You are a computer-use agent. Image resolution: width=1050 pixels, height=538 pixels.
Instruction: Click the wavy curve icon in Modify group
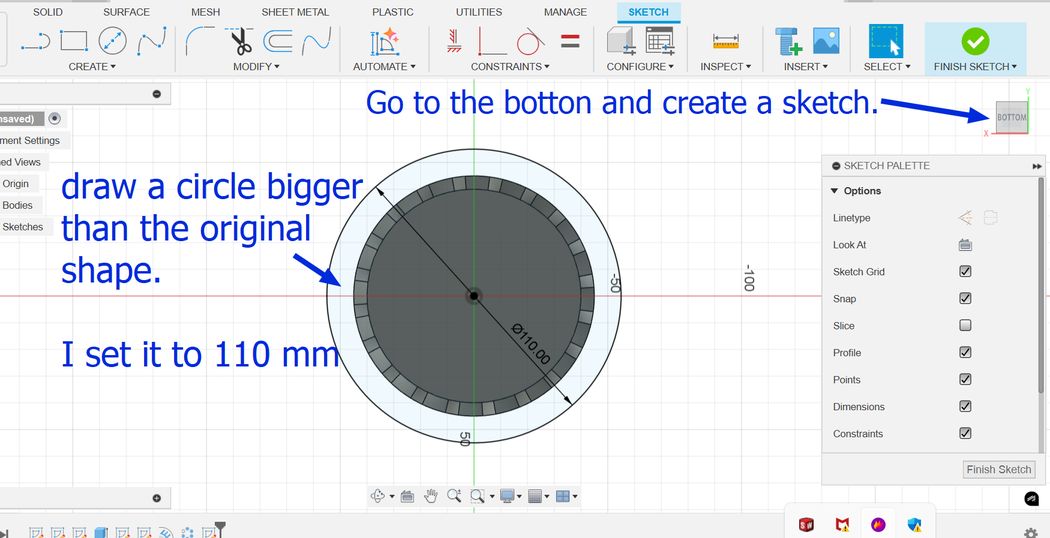click(317, 42)
